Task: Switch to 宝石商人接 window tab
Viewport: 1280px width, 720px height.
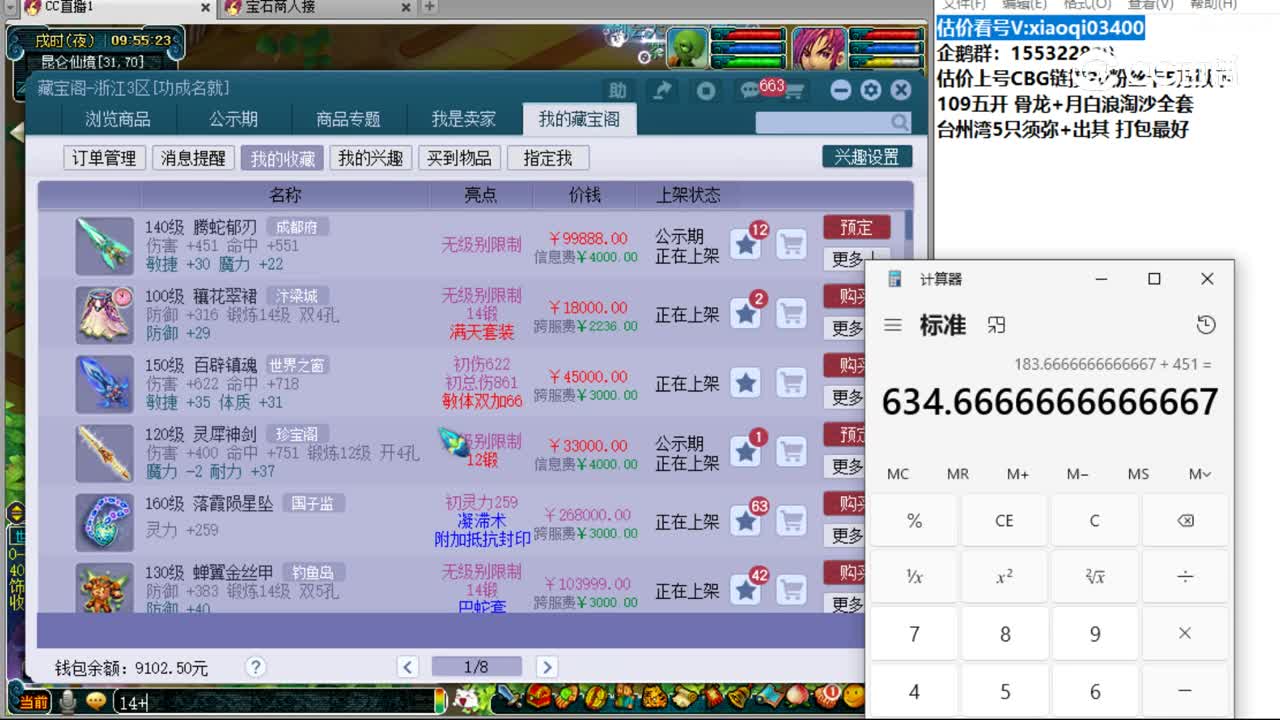Action: [x=316, y=7]
